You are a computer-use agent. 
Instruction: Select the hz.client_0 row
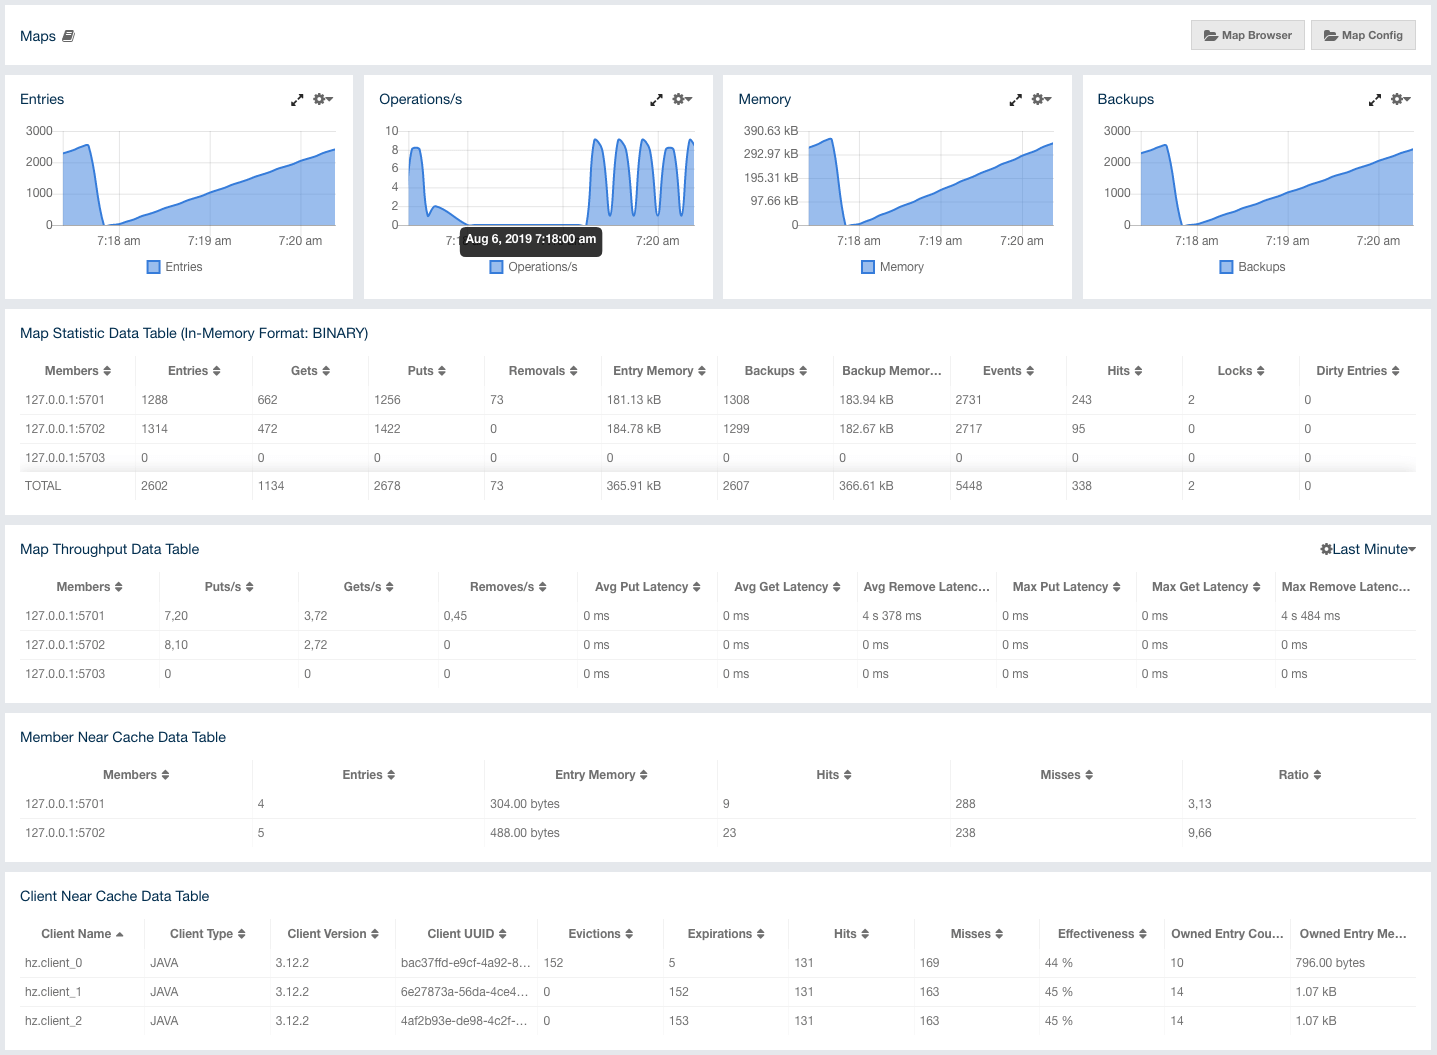coord(718,963)
